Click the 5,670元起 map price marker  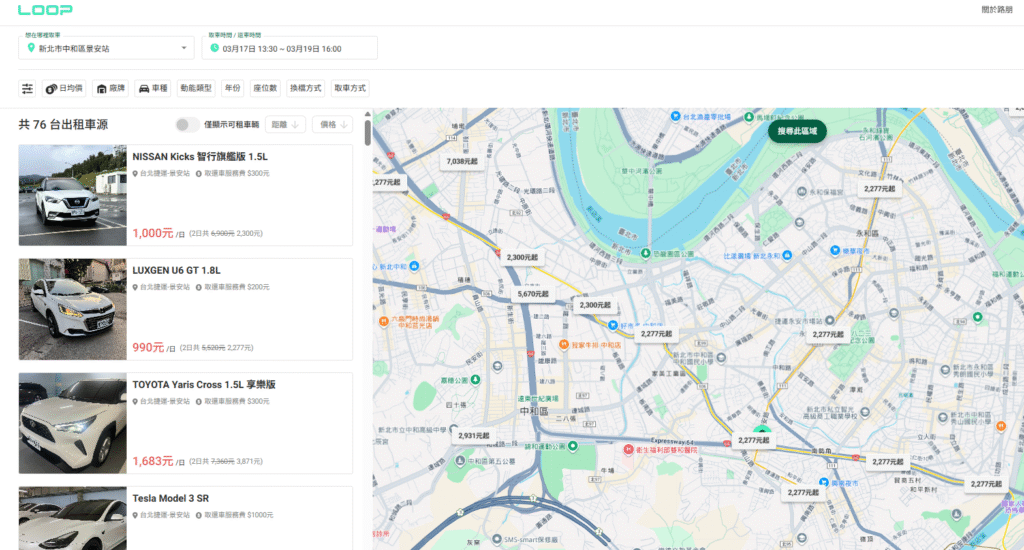coord(532,294)
